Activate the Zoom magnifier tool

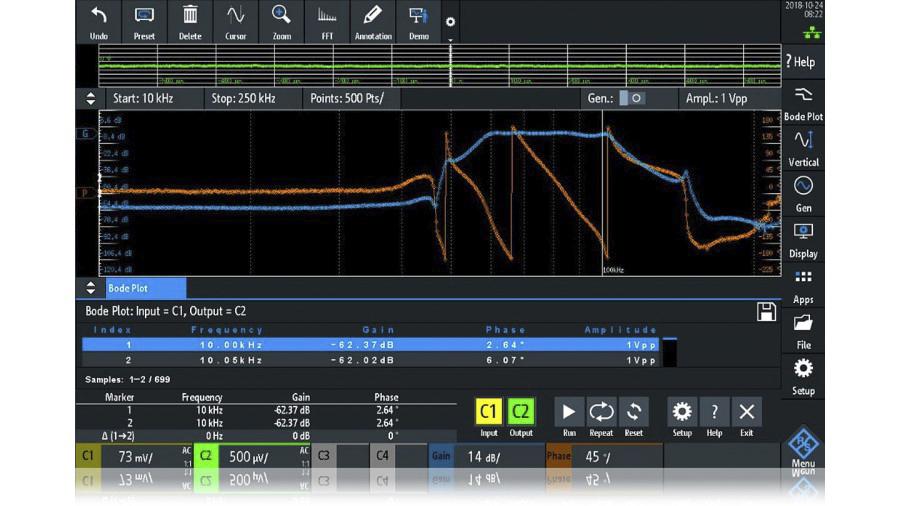point(281,20)
